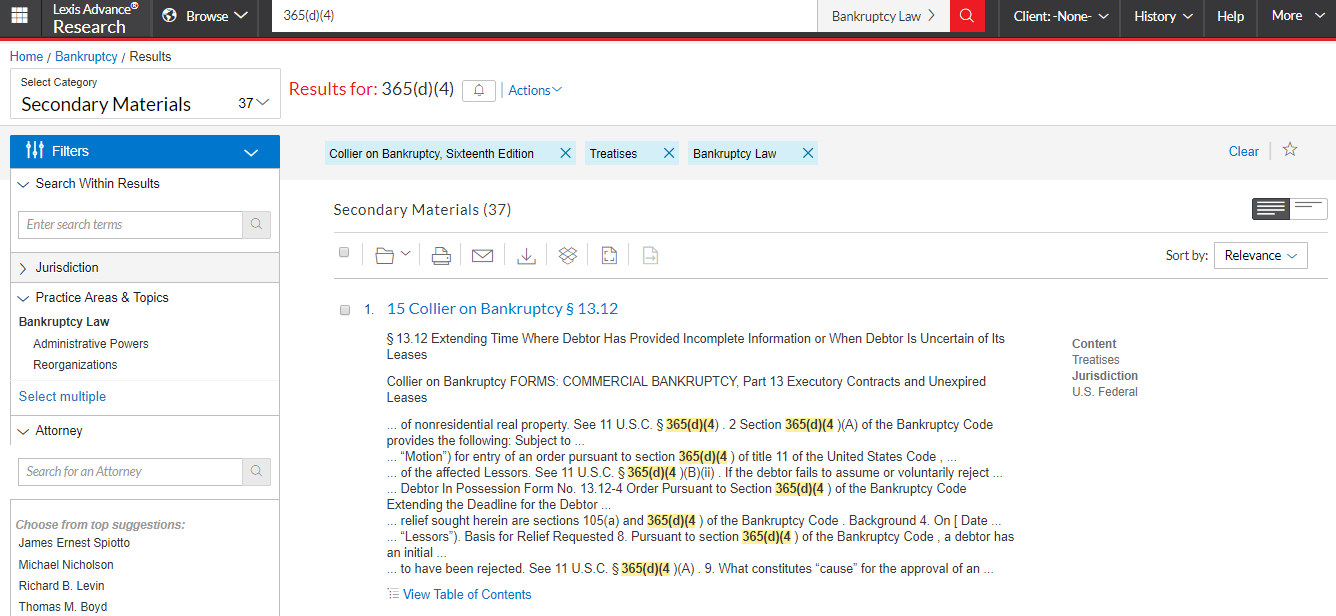Filter by Administrative Powers topic
Image resolution: width=1336 pixels, height=616 pixels.
pyautogui.click(x=91, y=343)
